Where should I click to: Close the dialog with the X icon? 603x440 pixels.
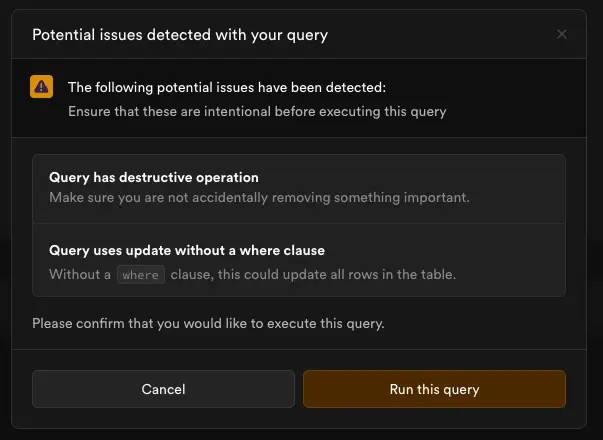pos(562,34)
